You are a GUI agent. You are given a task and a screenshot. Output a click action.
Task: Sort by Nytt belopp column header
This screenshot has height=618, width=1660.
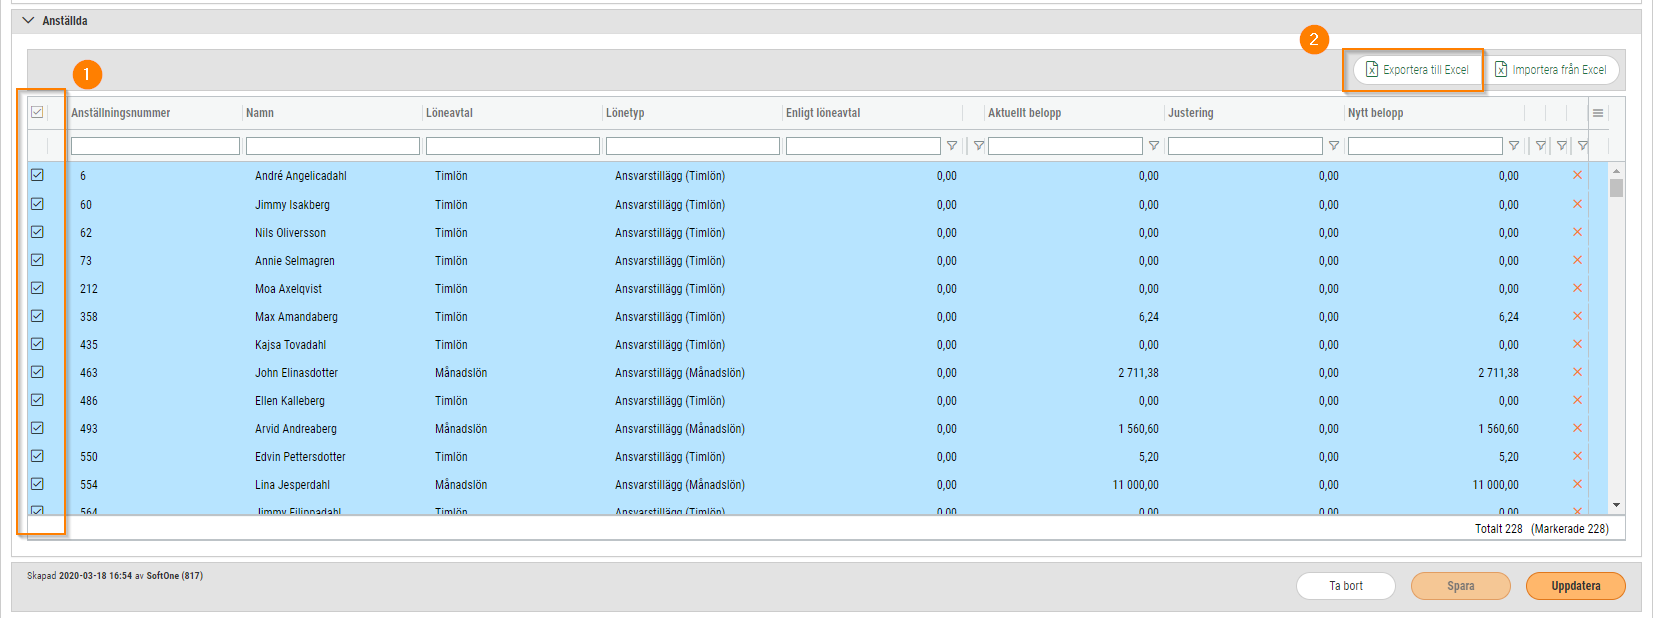tap(1376, 113)
